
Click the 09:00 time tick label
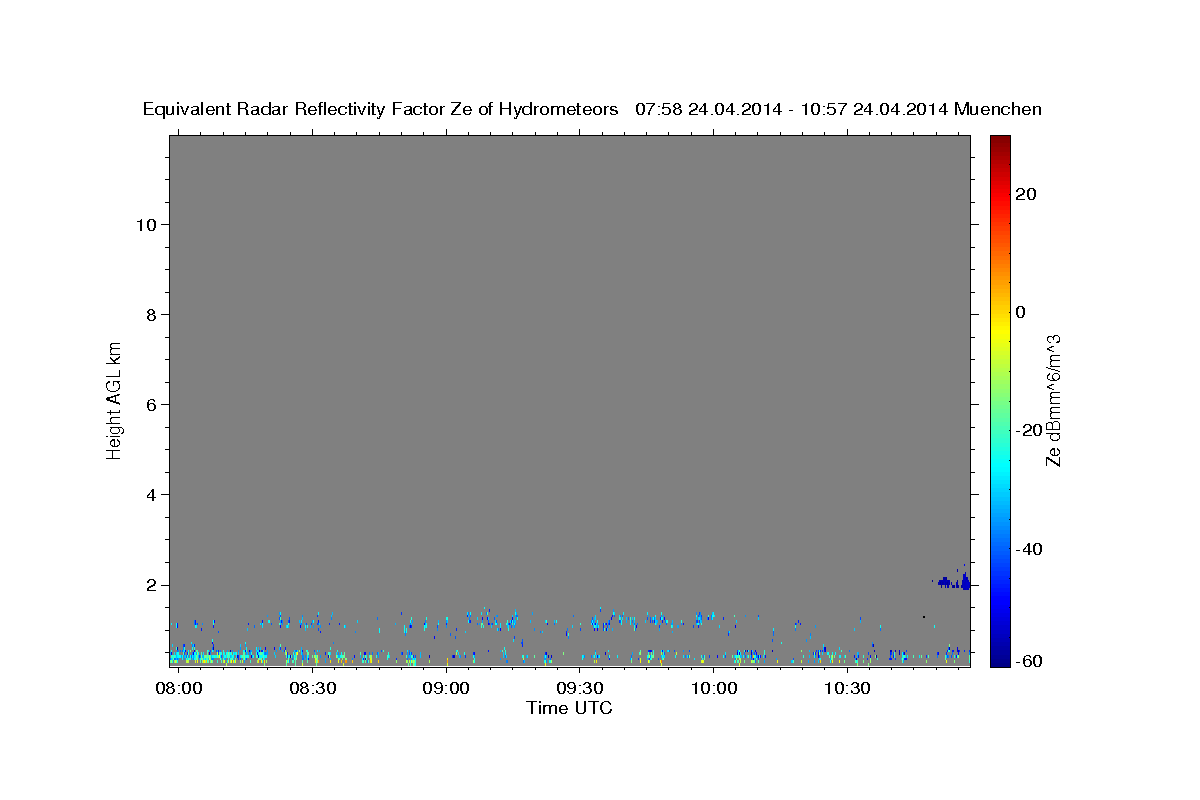coord(446,690)
